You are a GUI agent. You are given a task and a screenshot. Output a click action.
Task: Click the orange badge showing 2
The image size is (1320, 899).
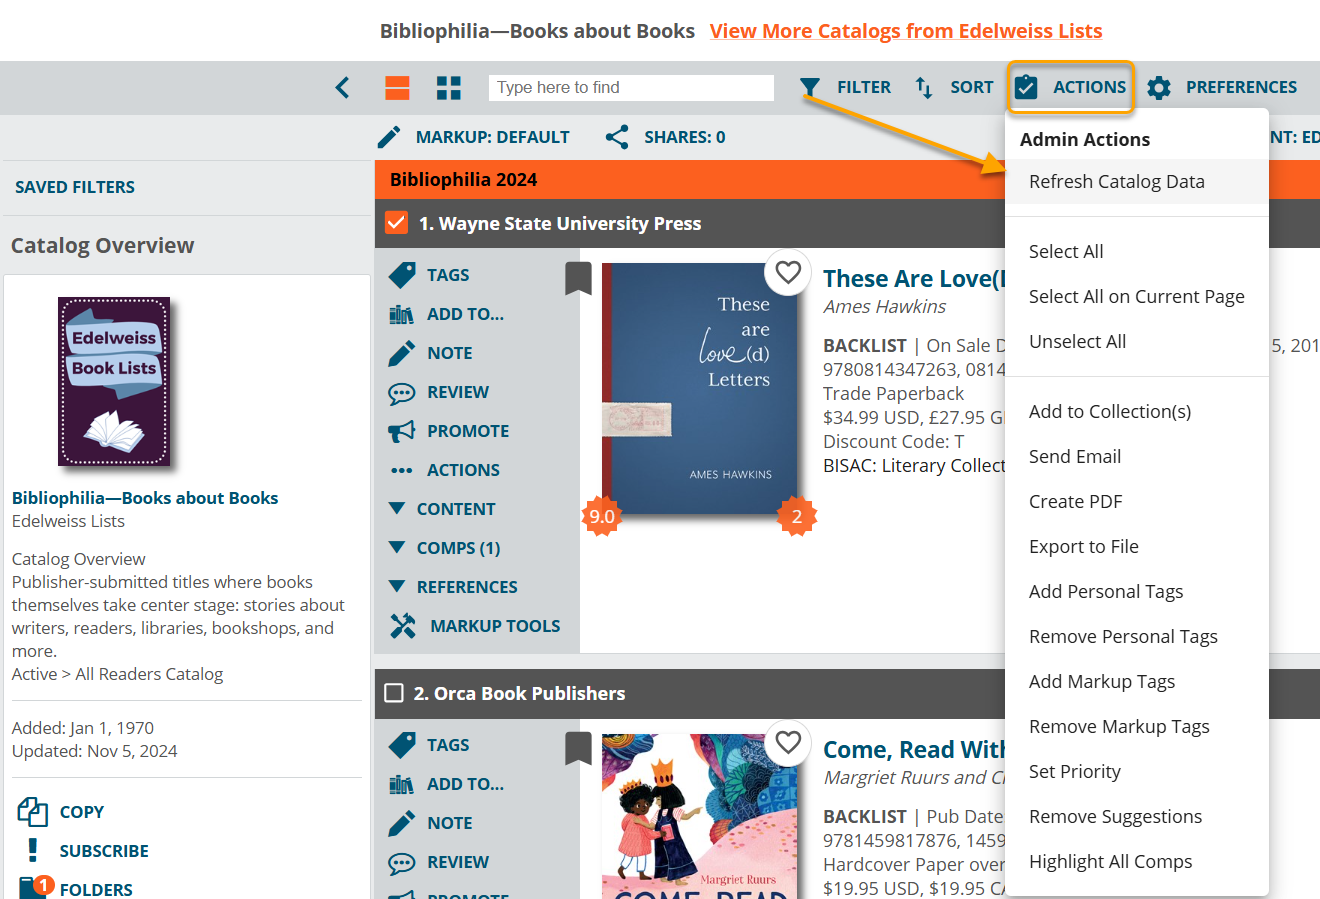(x=797, y=516)
